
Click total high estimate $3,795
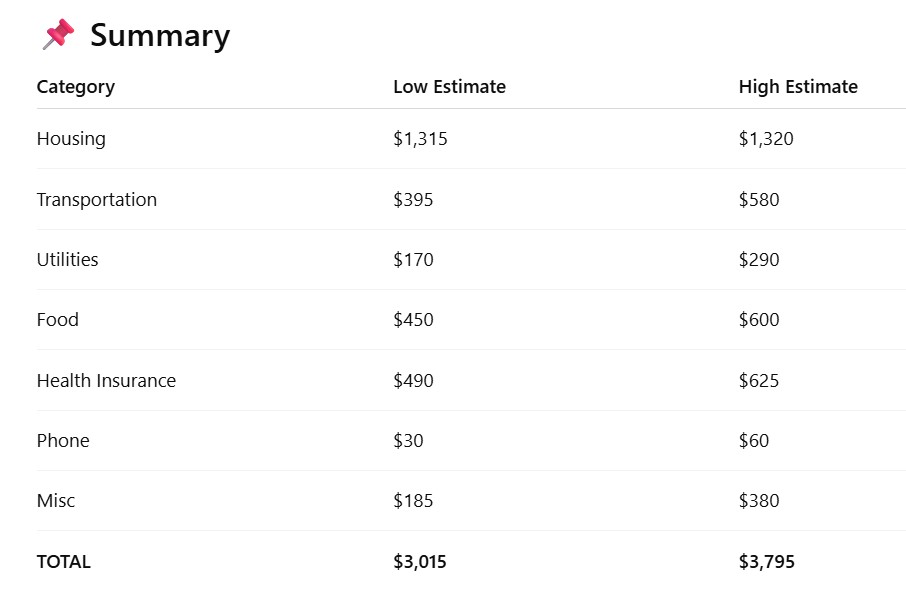[767, 562]
